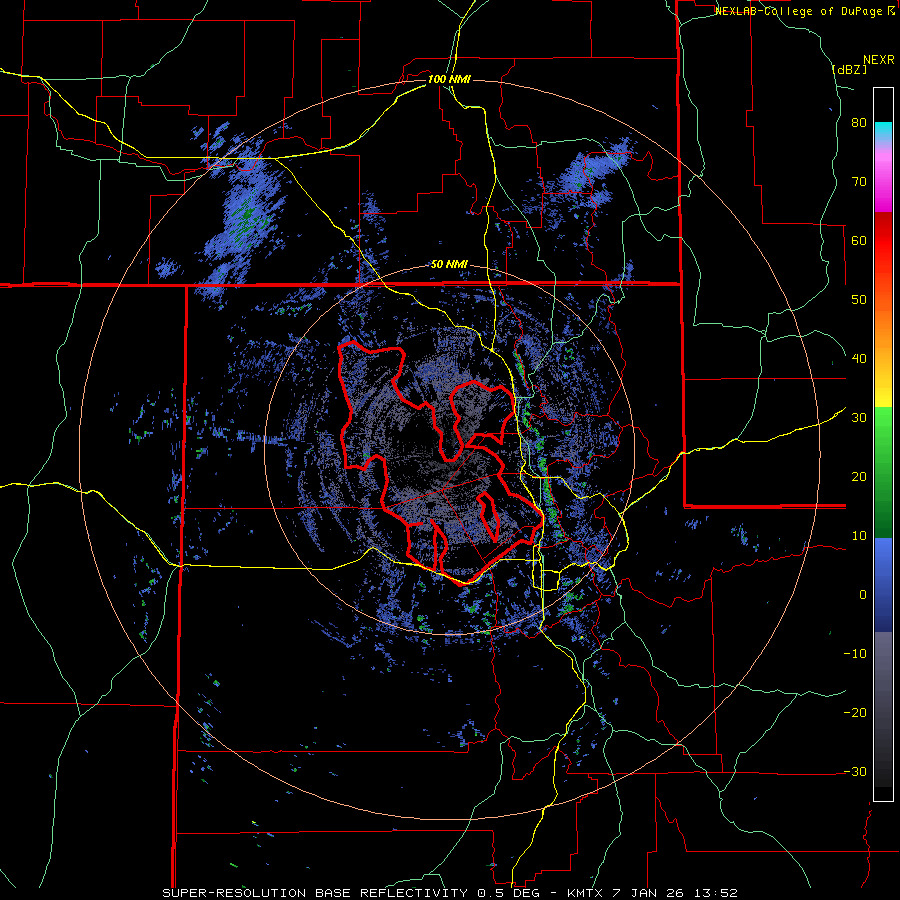
Task: Click the -20 value on dBZ scale
Action: coord(855,713)
